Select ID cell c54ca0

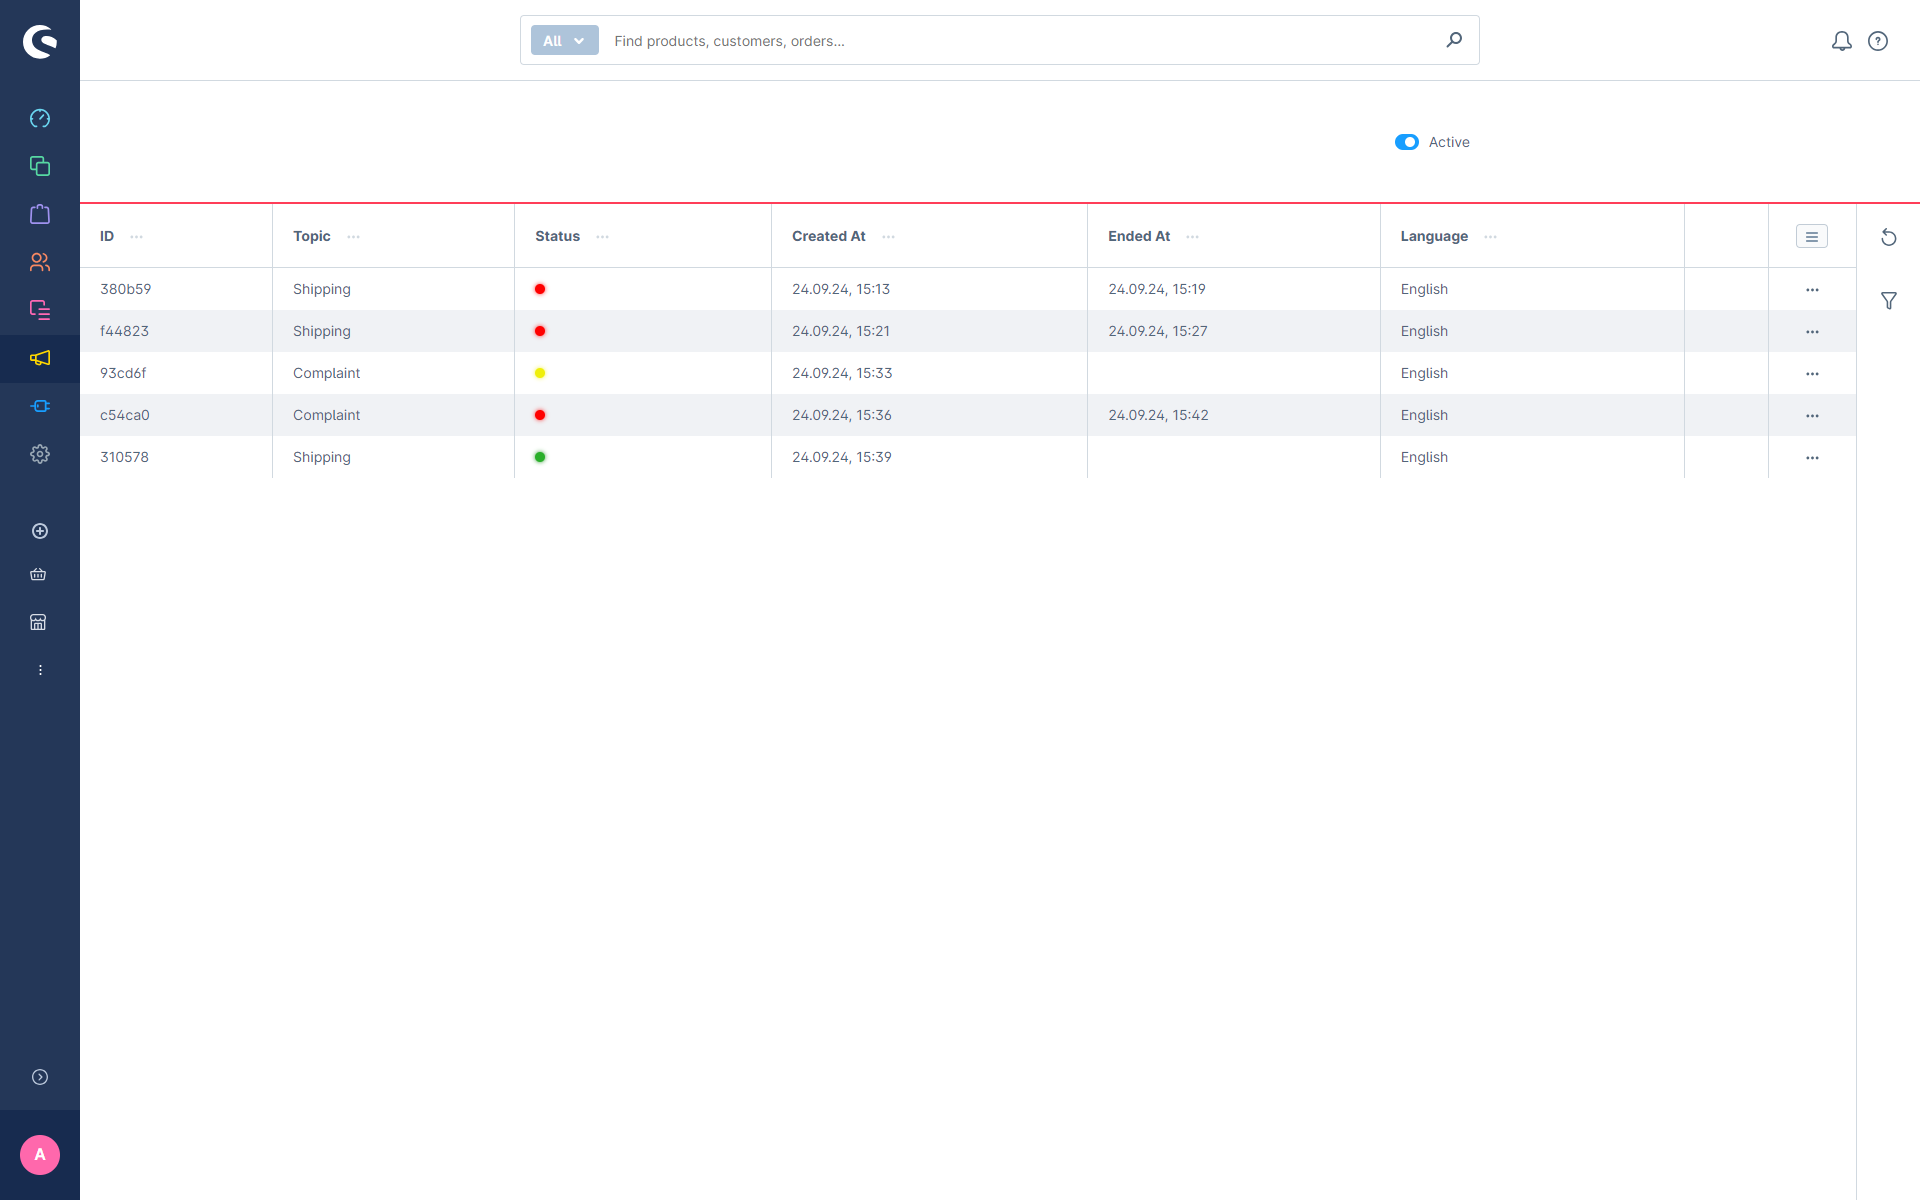pos(125,415)
